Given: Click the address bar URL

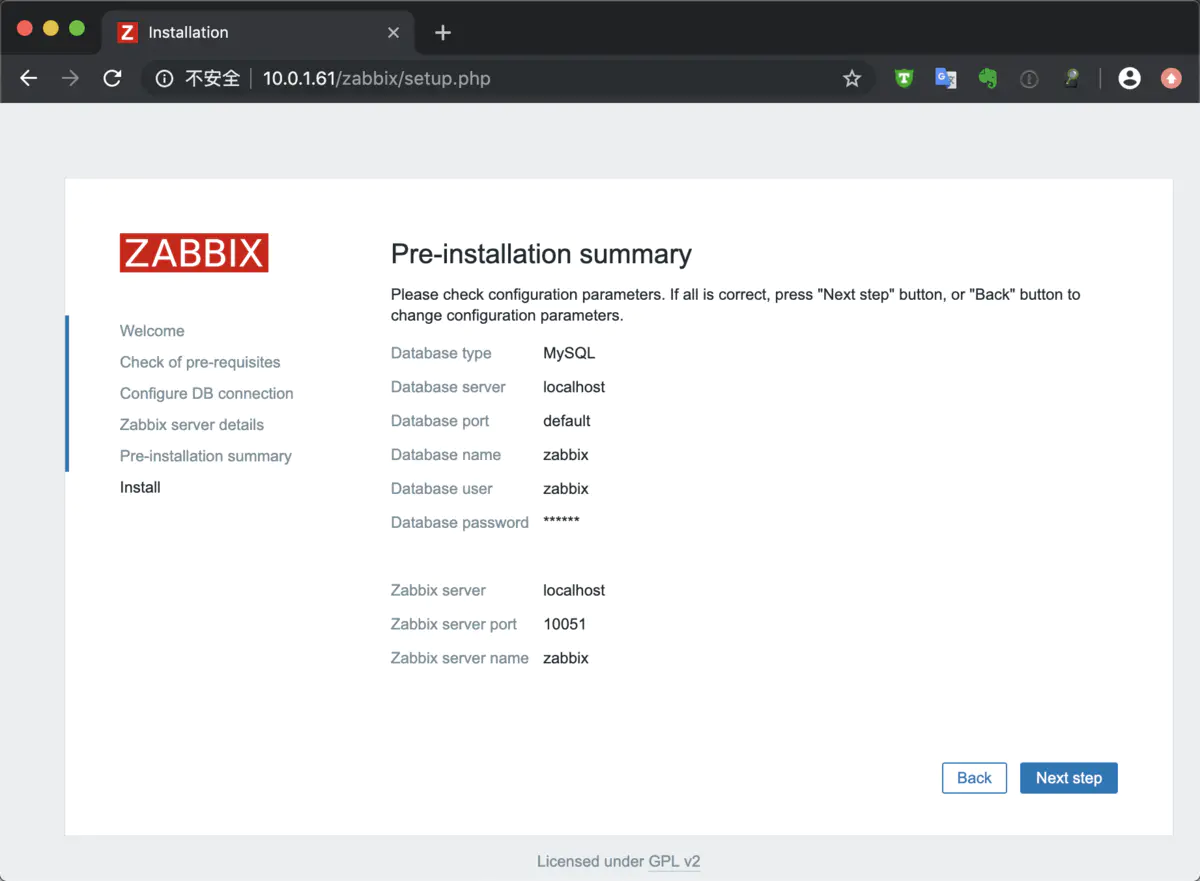Looking at the screenshot, I should click(x=376, y=78).
